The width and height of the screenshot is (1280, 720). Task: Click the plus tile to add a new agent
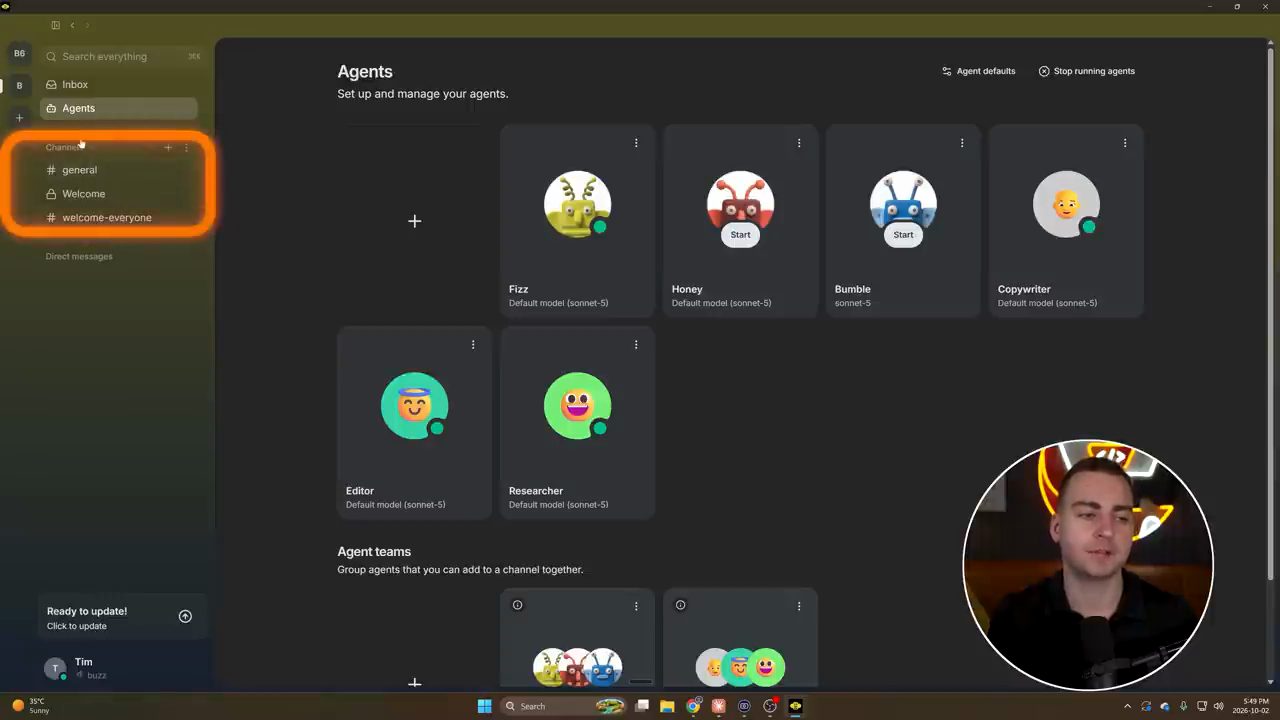click(415, 221)
